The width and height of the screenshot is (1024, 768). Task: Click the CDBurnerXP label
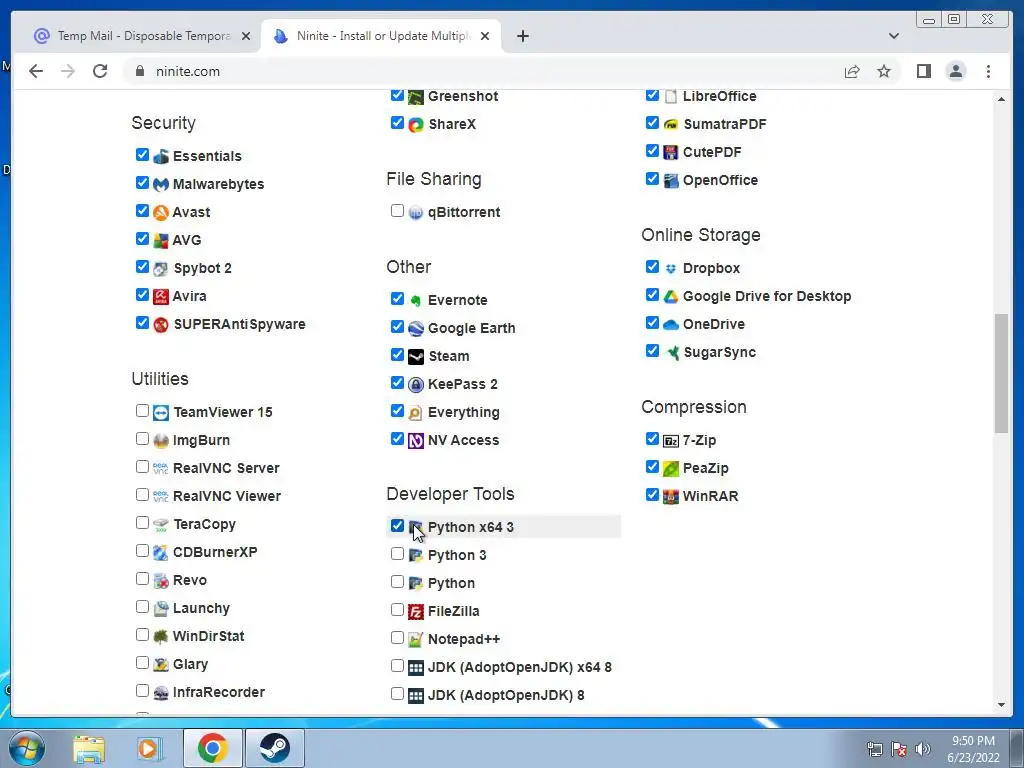[215, 552]
